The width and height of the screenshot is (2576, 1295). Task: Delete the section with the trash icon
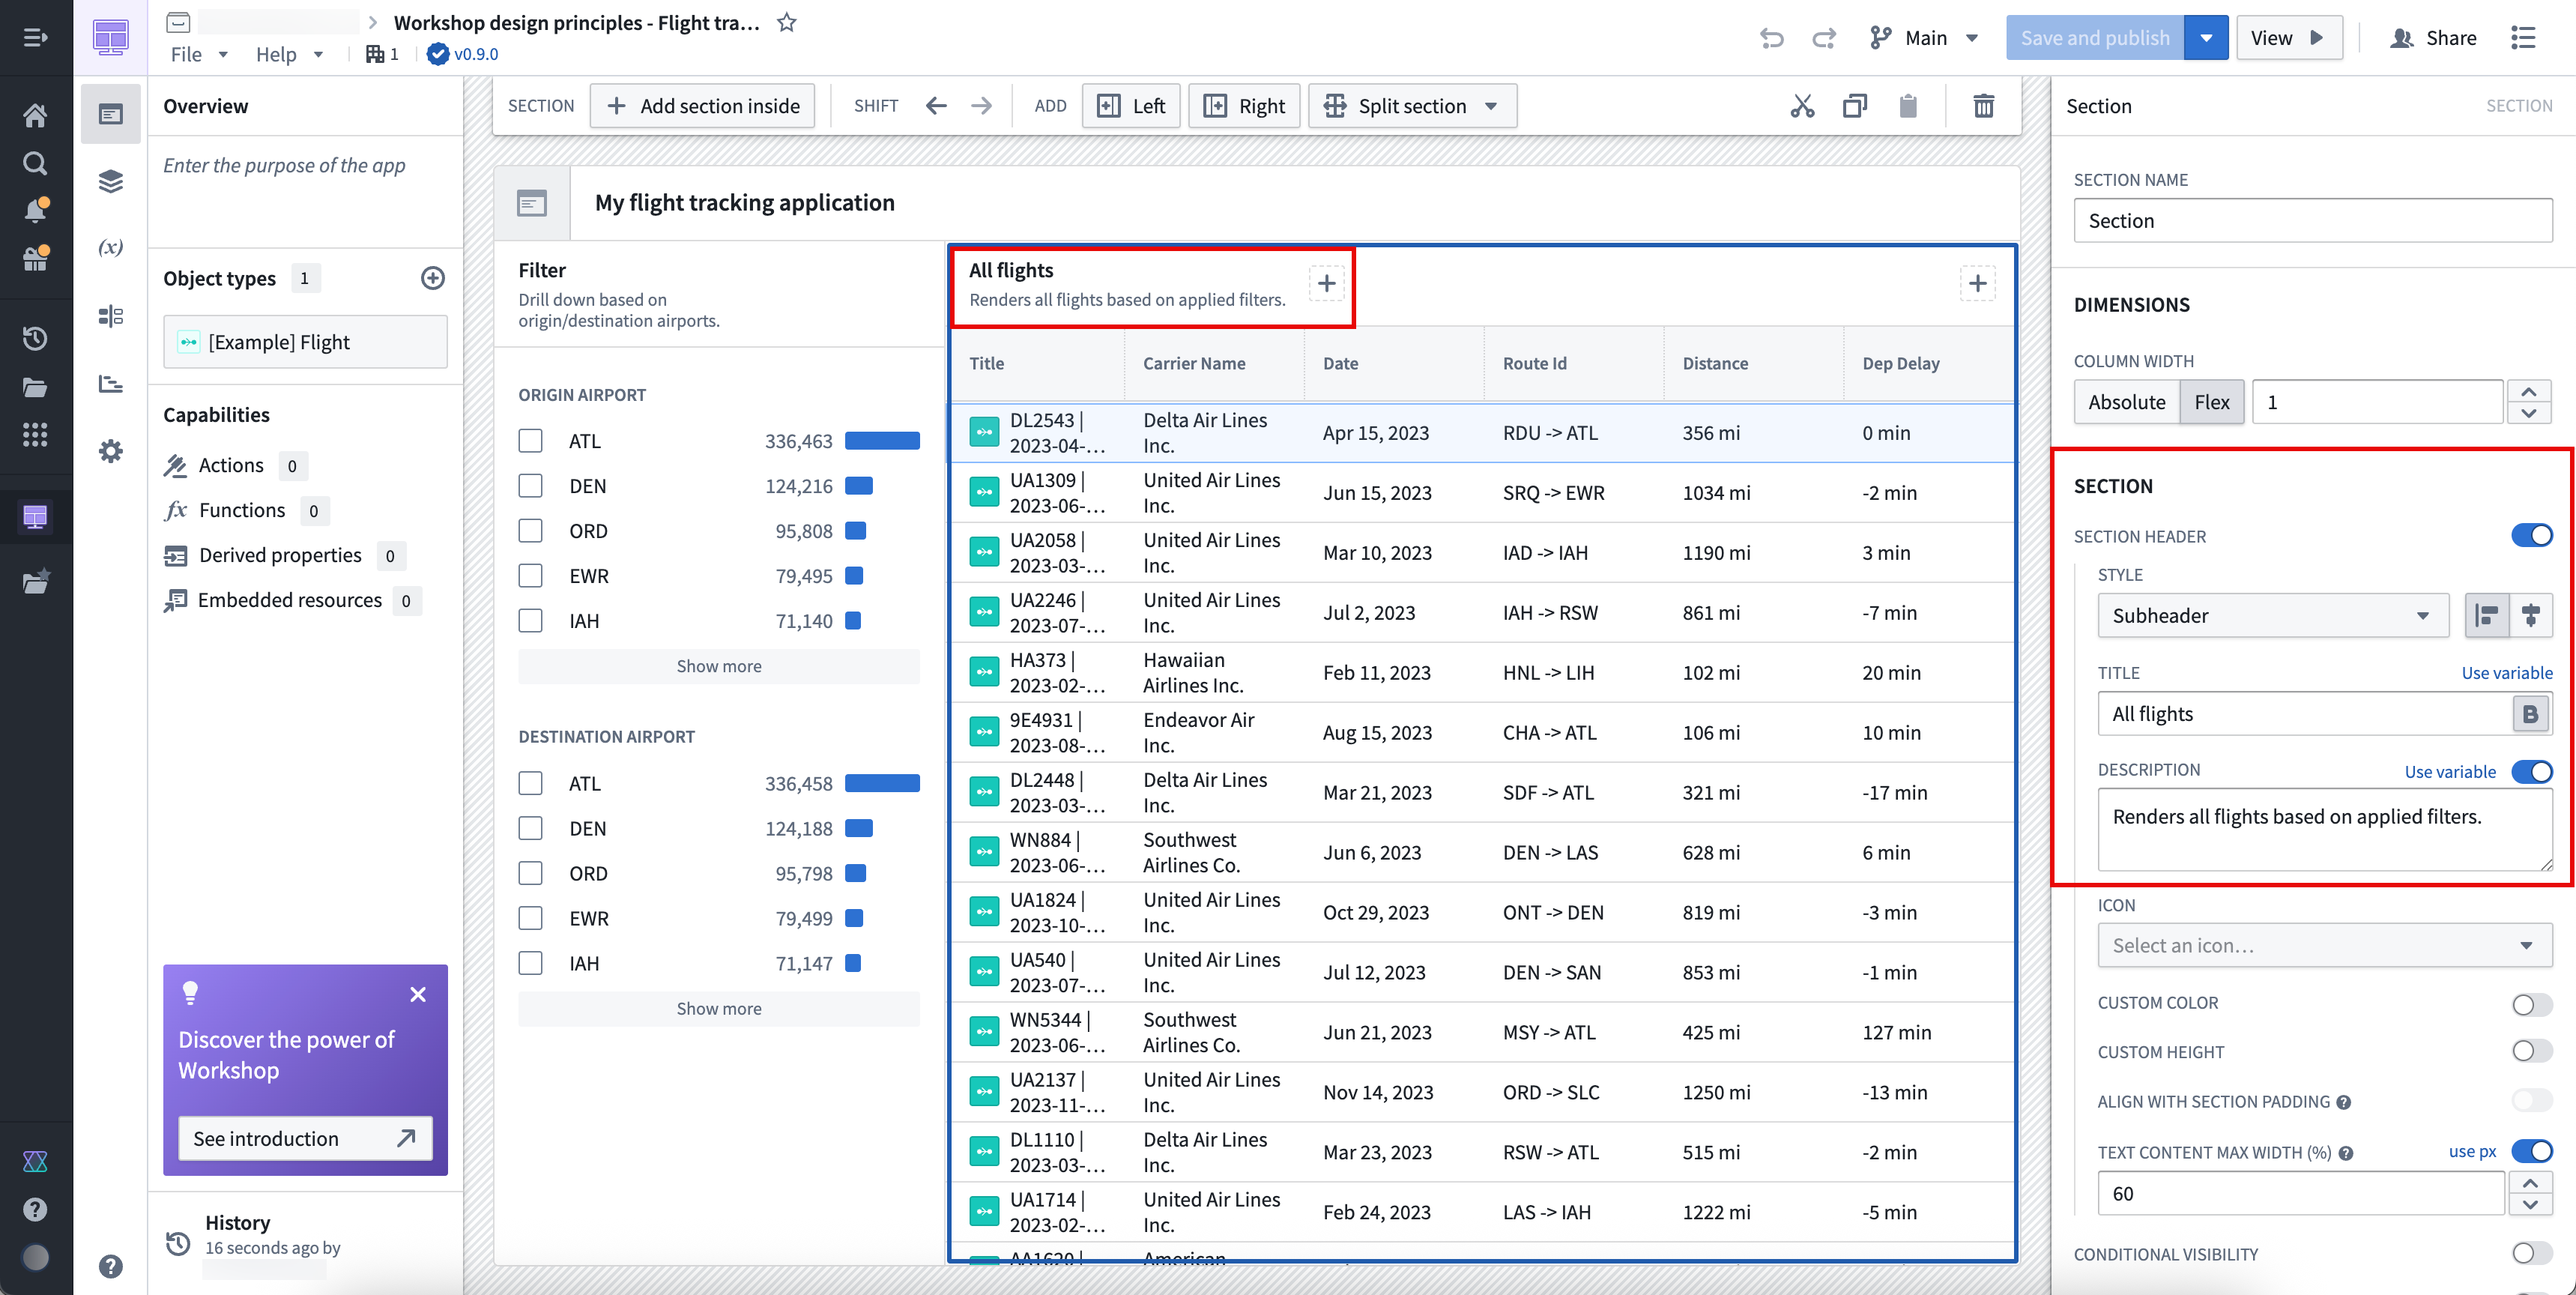[x=1984, y=105]
